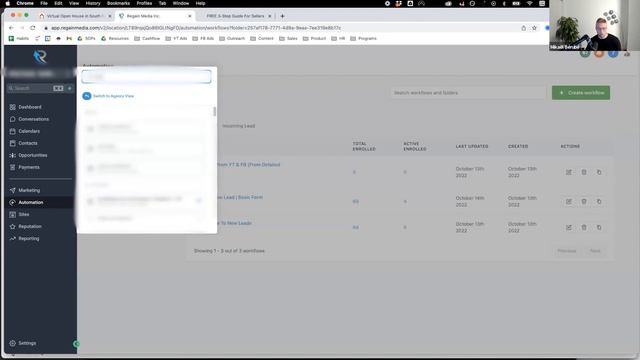Edit the 'To New Leads' workflow
This screenshot has width=640, height=360.
point(569,227)
